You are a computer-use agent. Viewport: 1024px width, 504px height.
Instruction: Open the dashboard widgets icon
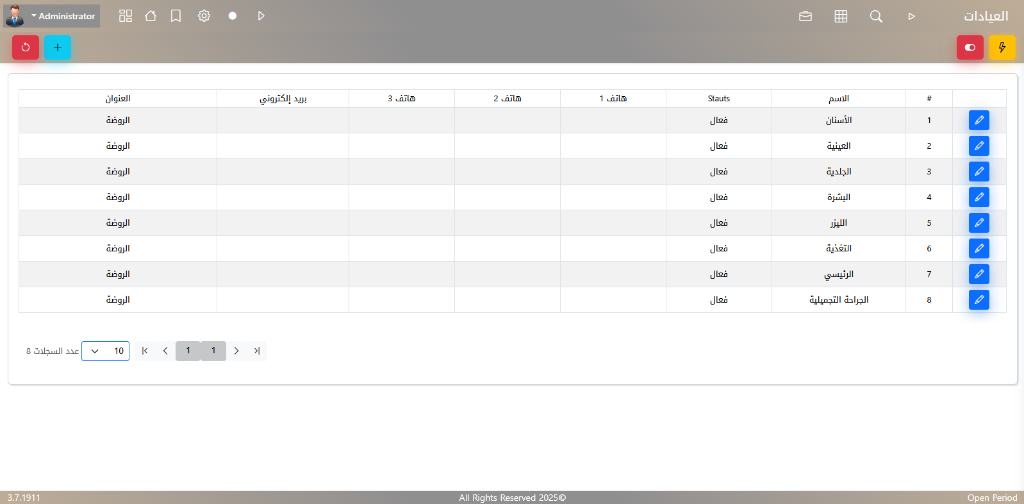[125, 16]
